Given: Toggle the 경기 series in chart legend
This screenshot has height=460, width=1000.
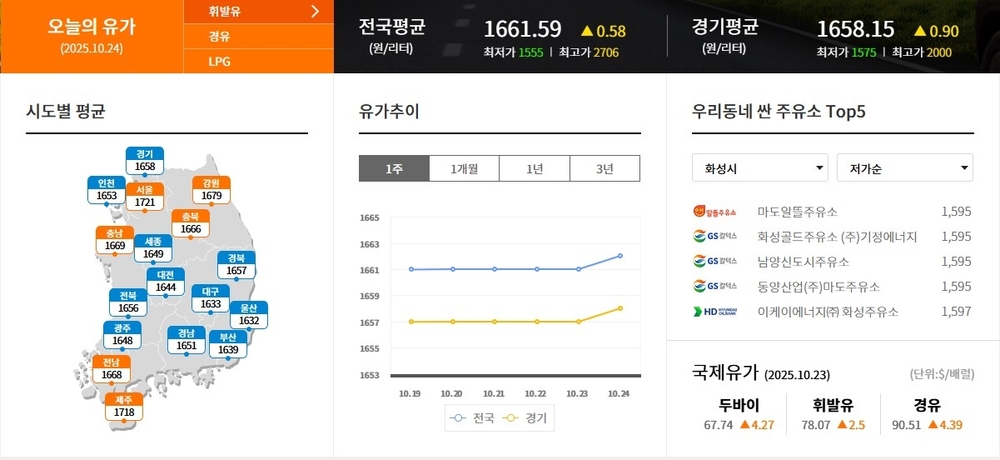Looking at the screenshot, I should (x=526, y=418).
